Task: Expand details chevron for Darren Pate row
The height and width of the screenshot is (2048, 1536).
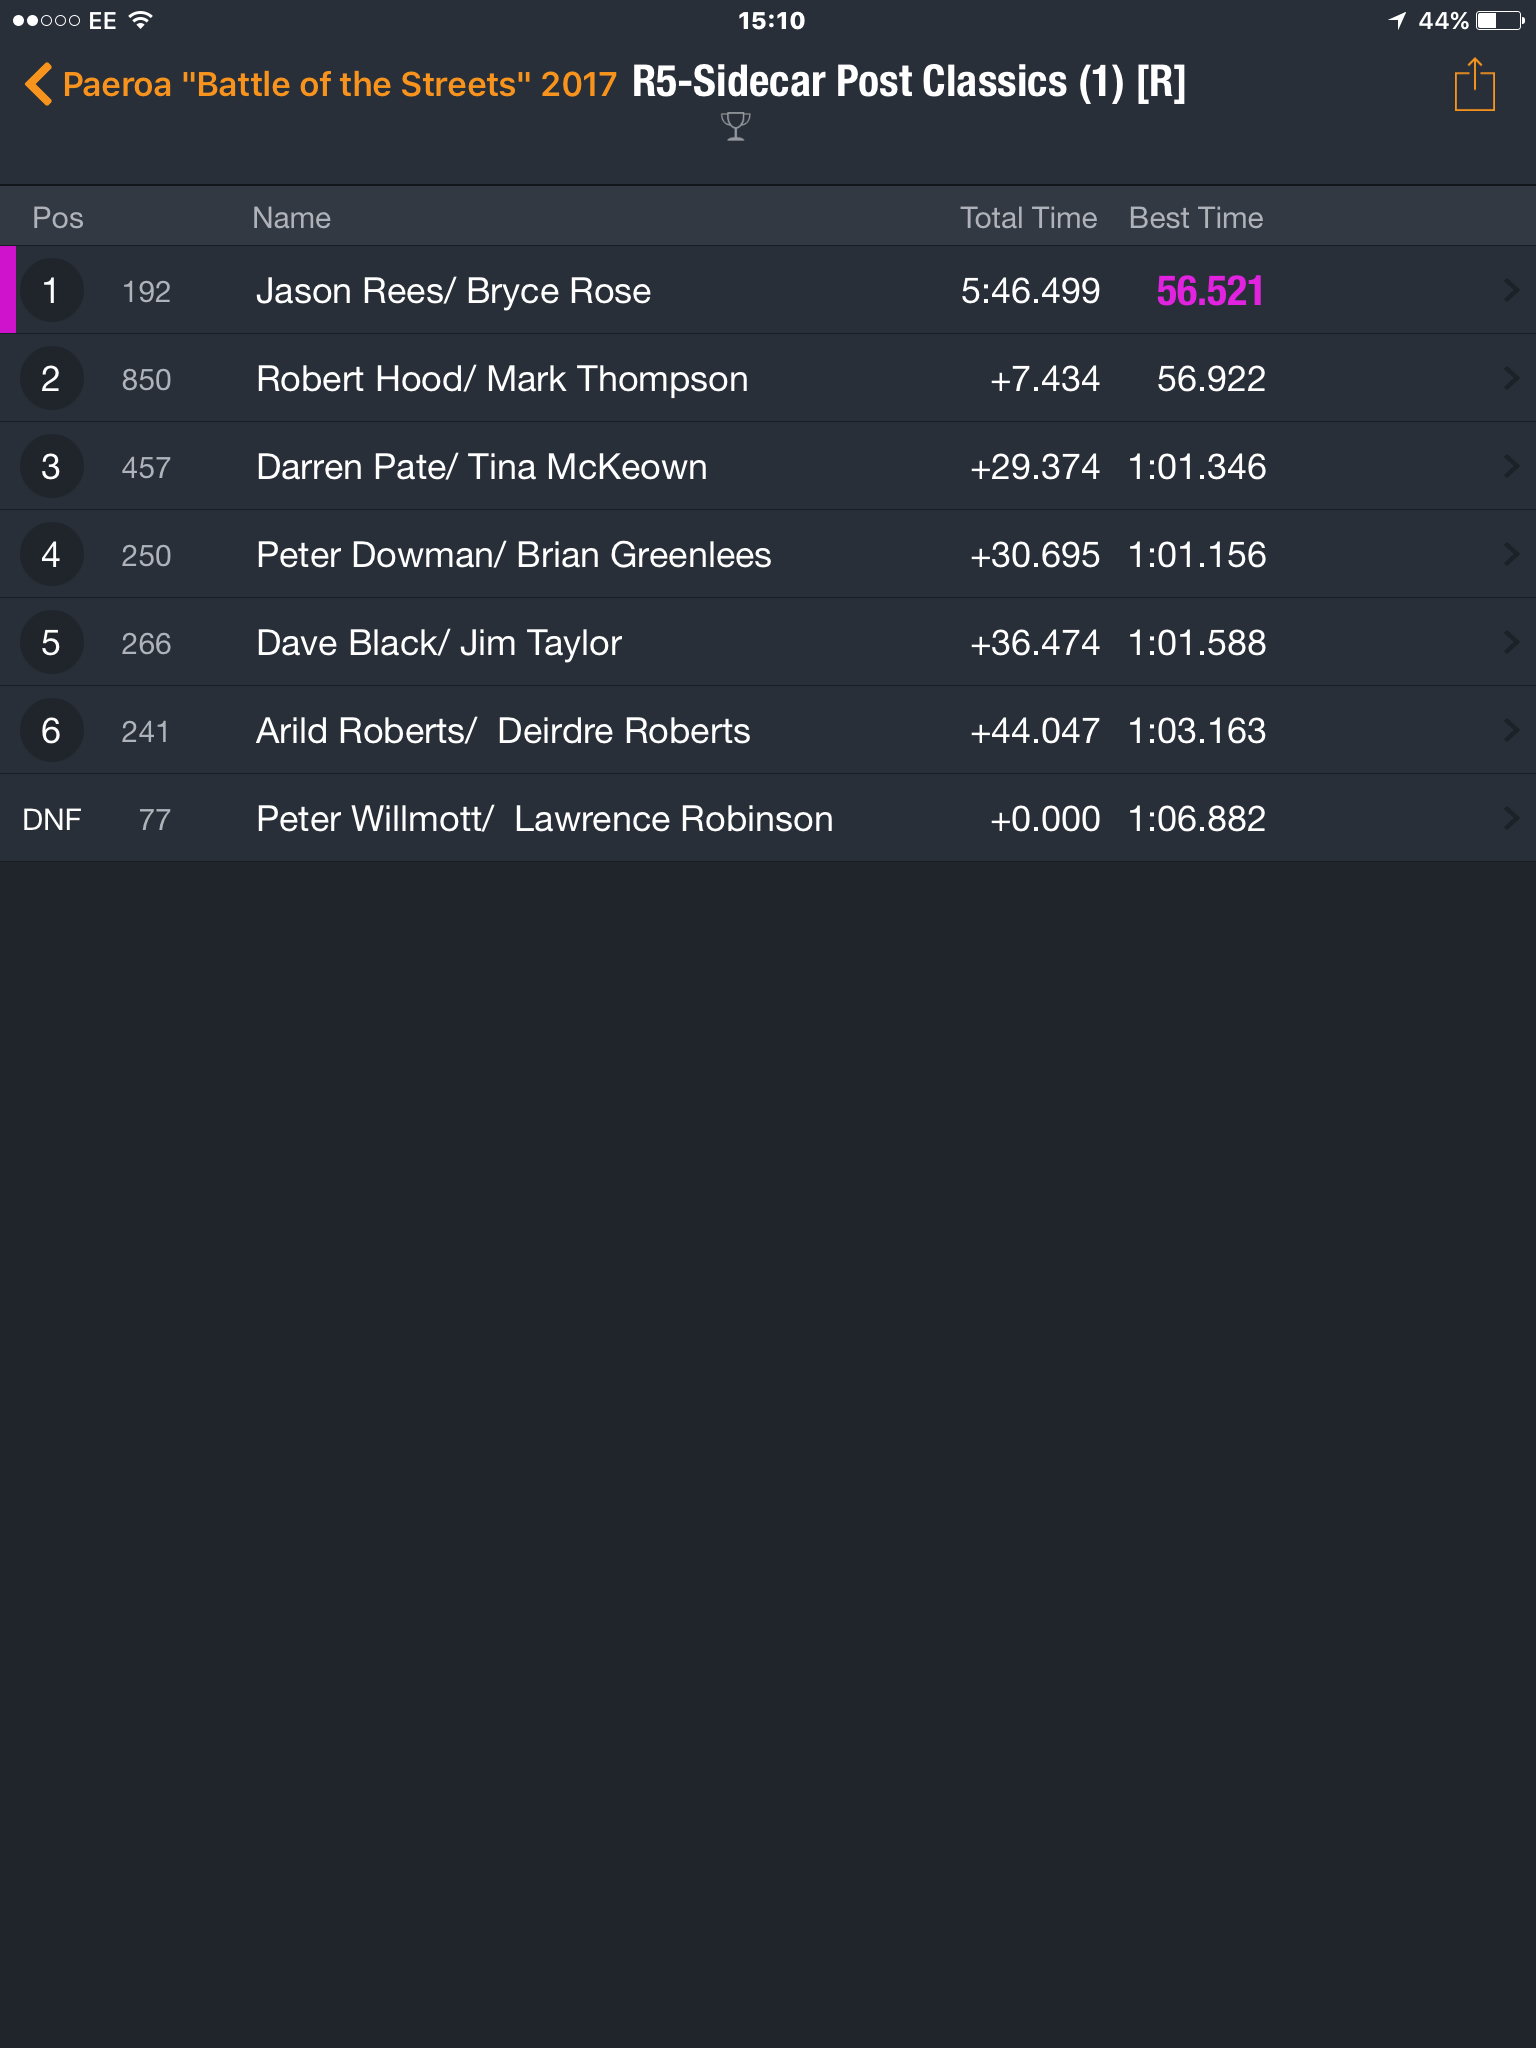Action: tap(1511, 467)
